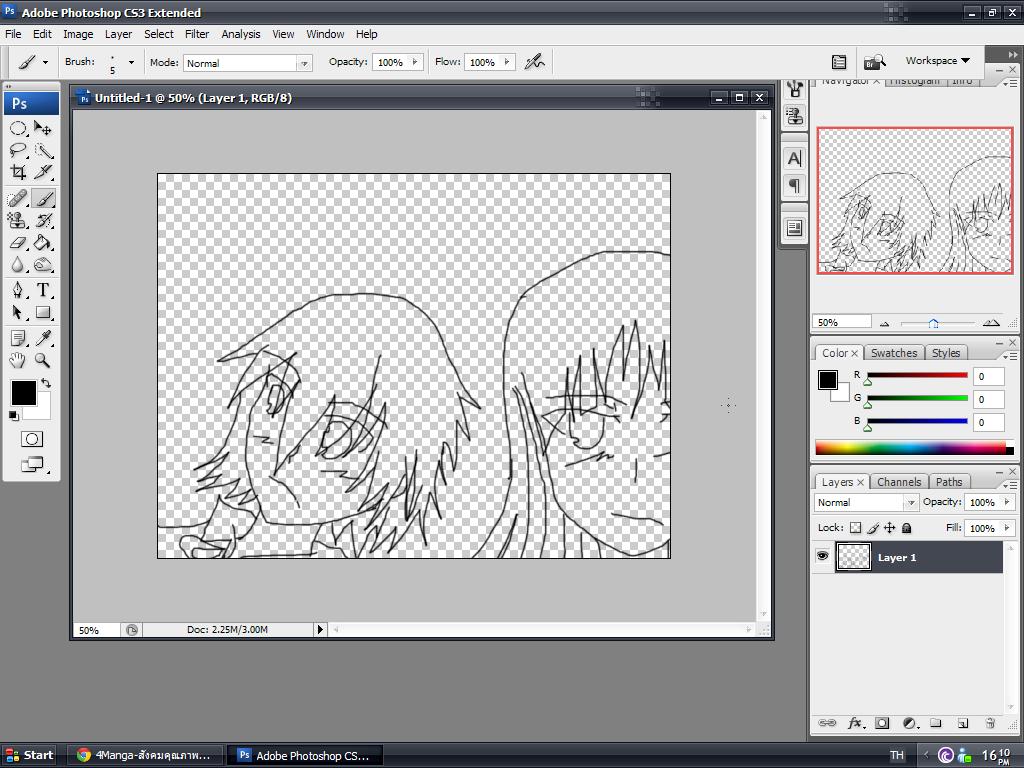Toggle lock transparent pixels for layer
Image resolution: width=1024 pixels, height=768 pixels.
click(x=855, y=528)
